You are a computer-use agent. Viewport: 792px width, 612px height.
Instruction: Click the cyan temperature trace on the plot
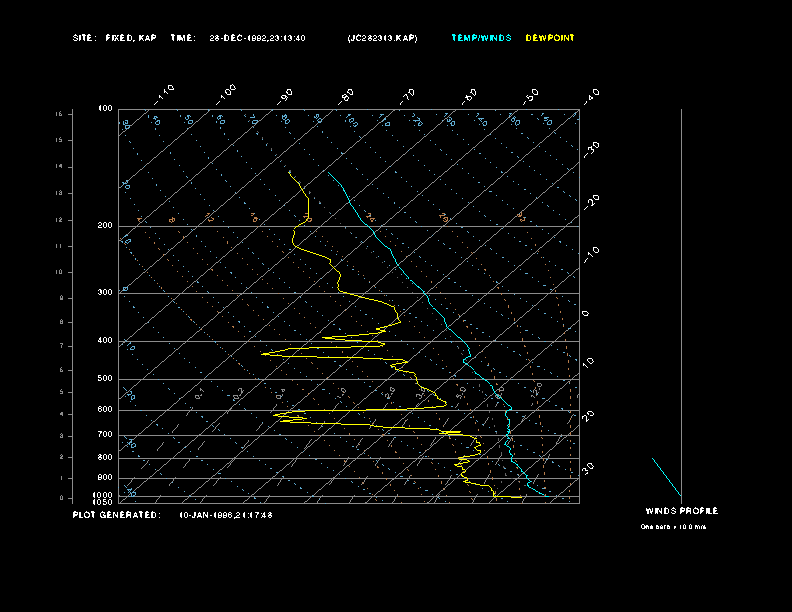427,295
